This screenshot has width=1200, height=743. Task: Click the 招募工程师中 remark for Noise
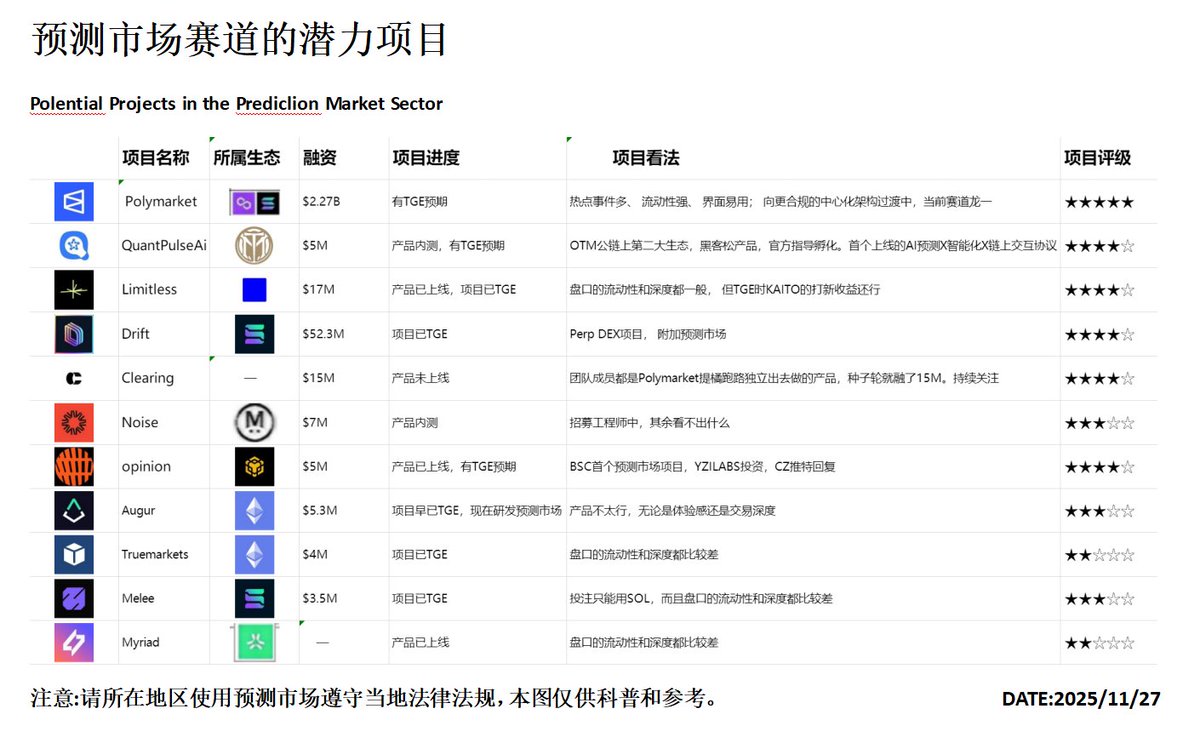click(650, 422)
